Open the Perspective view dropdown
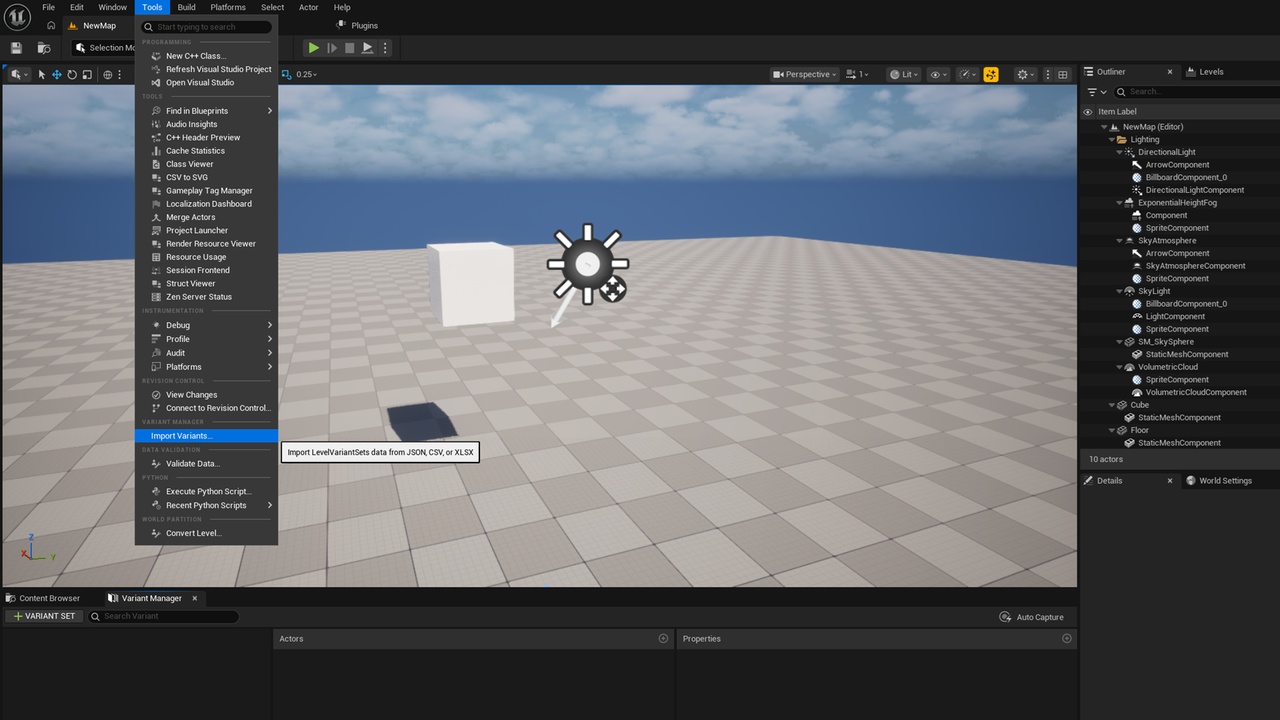This screenshot has width=1280, height=720. 805,74
